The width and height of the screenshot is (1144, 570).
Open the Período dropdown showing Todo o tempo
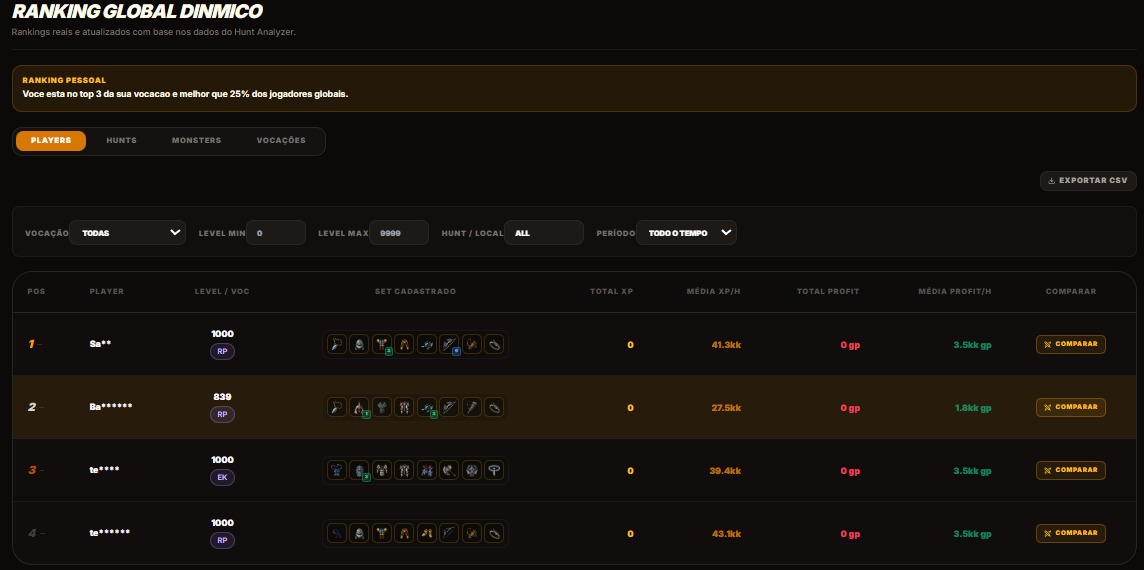[x=686, y=233]
